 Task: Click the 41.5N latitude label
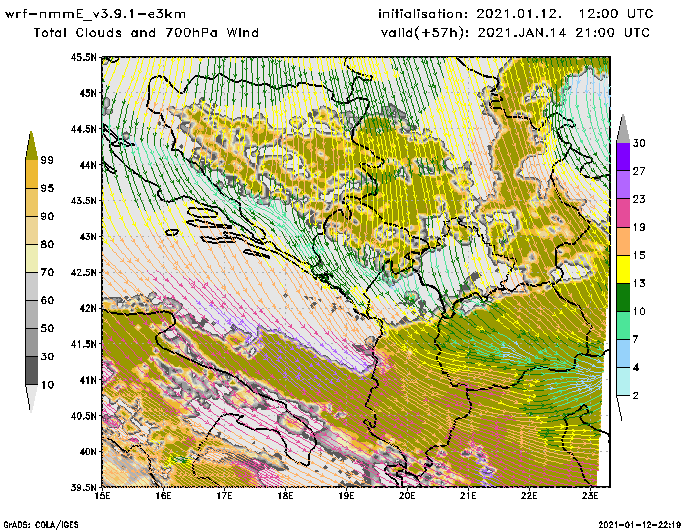[83, 344]
